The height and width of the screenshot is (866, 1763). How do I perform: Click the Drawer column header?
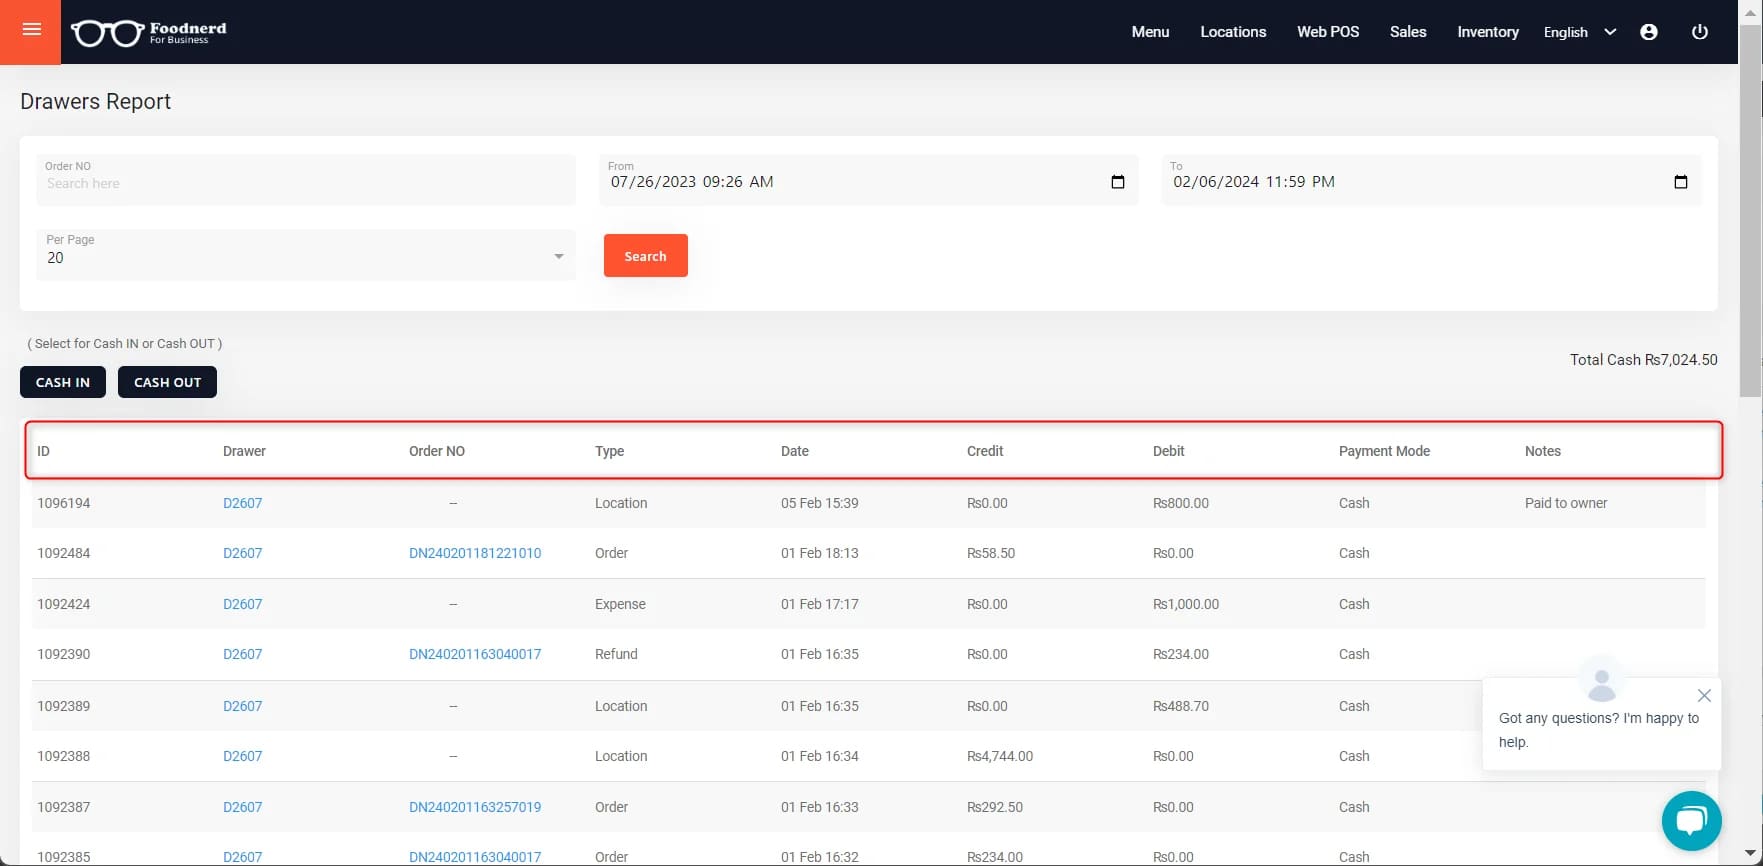click(x=244, y=451)
